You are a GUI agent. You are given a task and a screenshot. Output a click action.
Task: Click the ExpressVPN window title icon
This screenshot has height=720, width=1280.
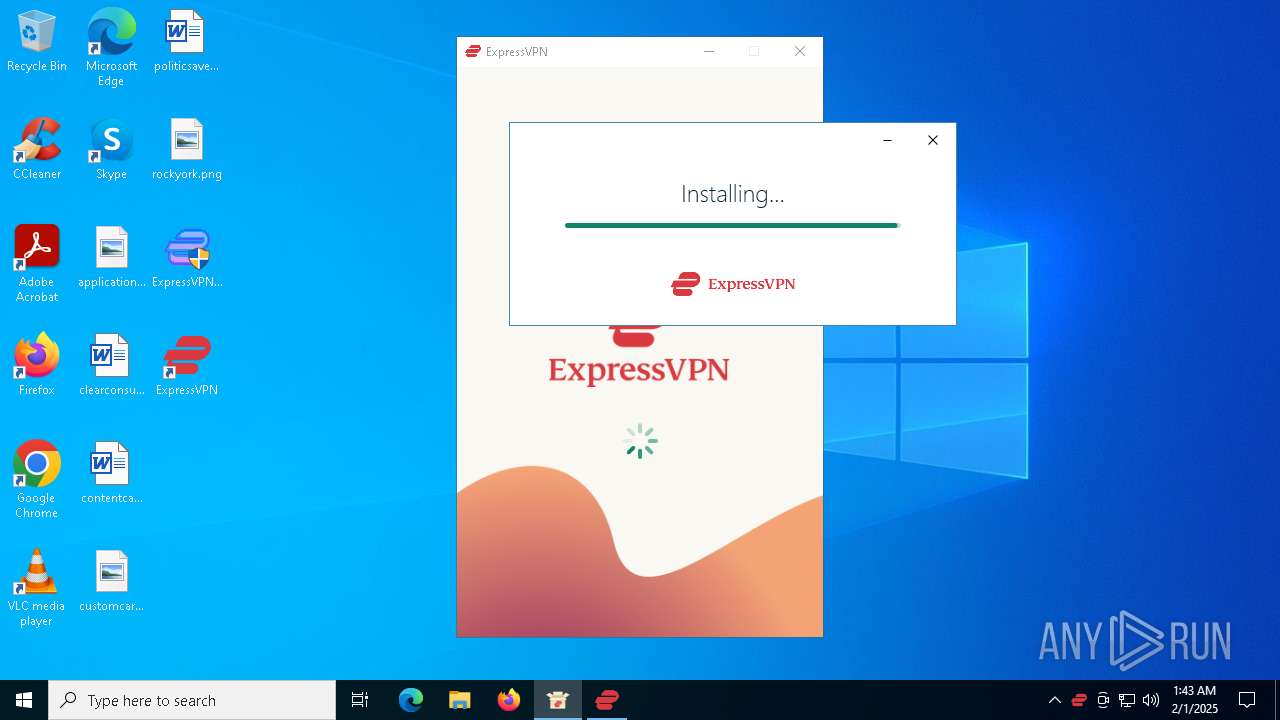pyautogui.click(x=473, y=52)
